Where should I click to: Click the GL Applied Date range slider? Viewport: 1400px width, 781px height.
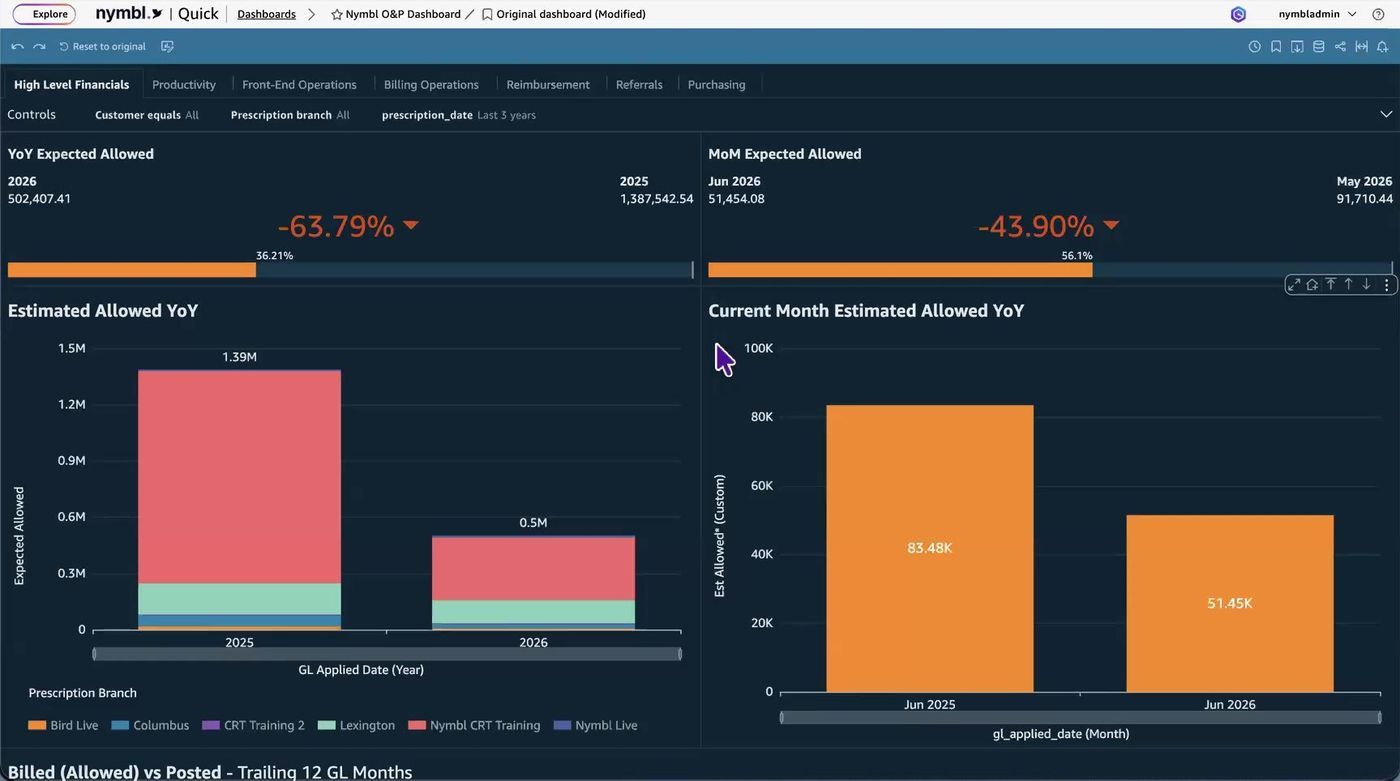point(387,654)
